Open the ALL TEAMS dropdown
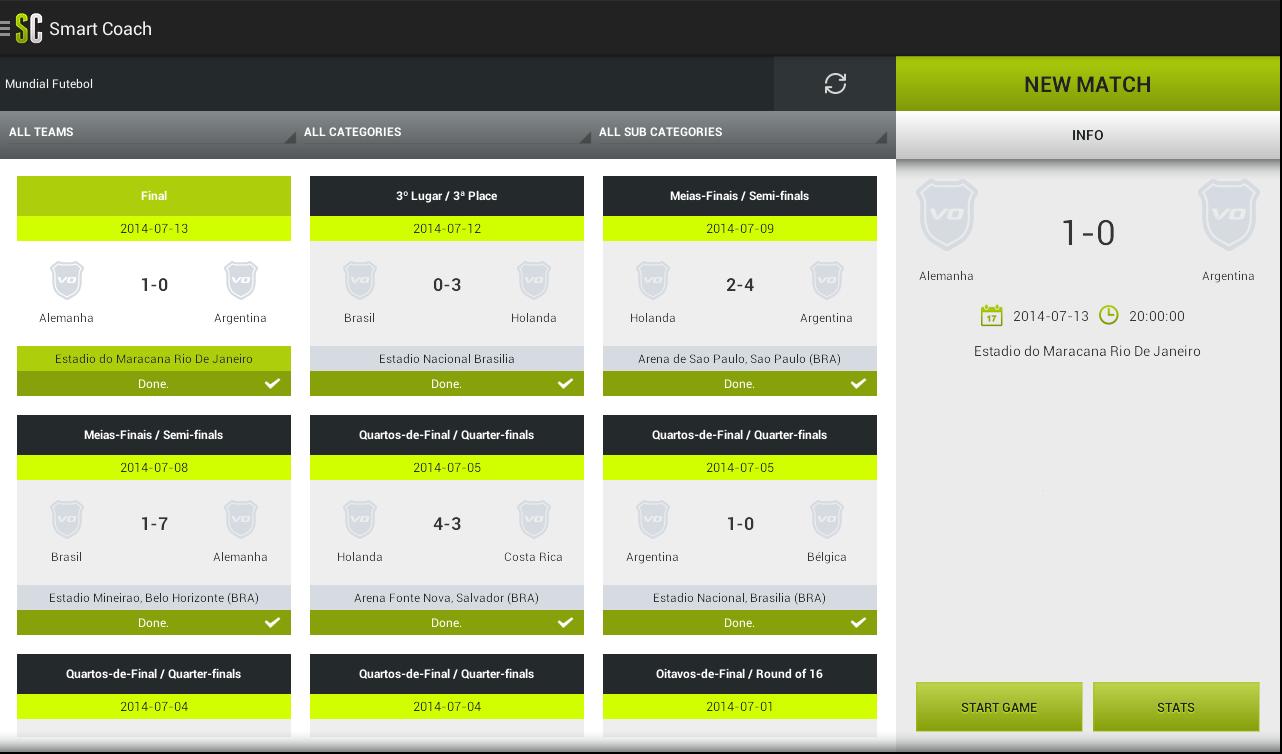Viewport: 1282px width, 754px height. coord(150,132)
